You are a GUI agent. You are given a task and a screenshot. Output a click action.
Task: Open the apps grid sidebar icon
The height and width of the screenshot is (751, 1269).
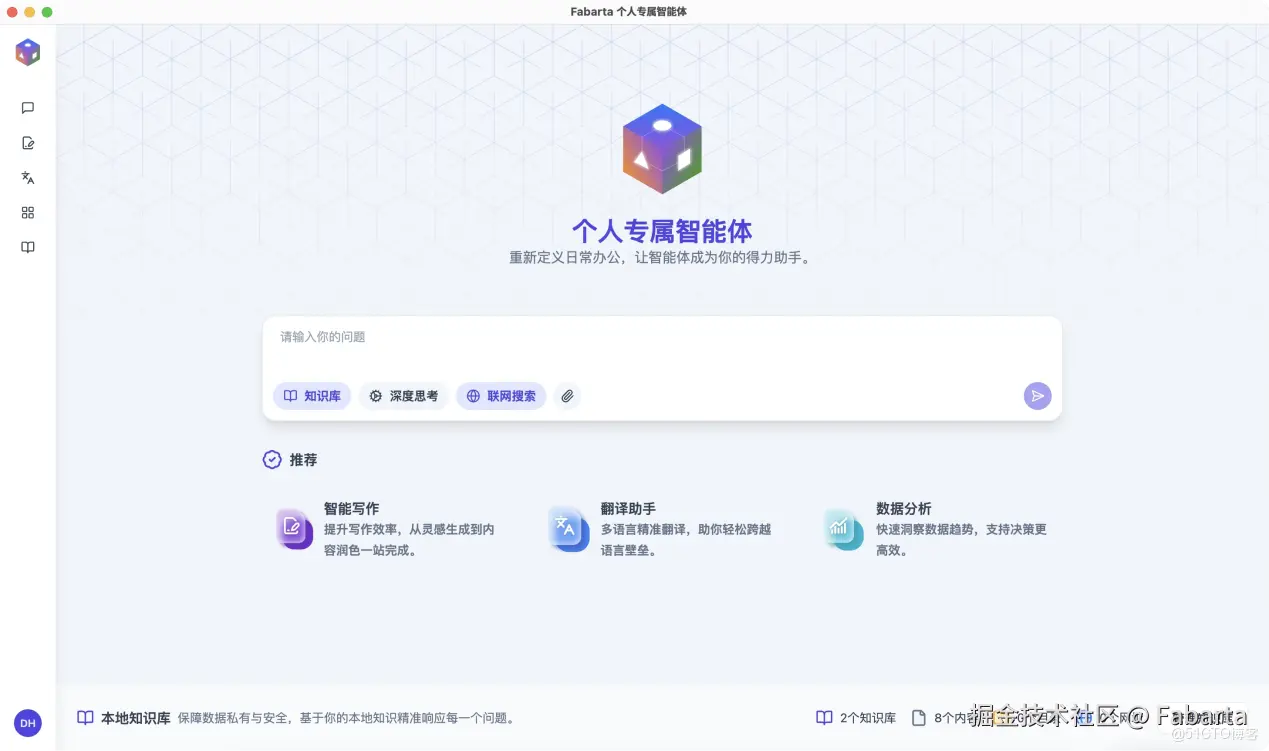point(27,212)
